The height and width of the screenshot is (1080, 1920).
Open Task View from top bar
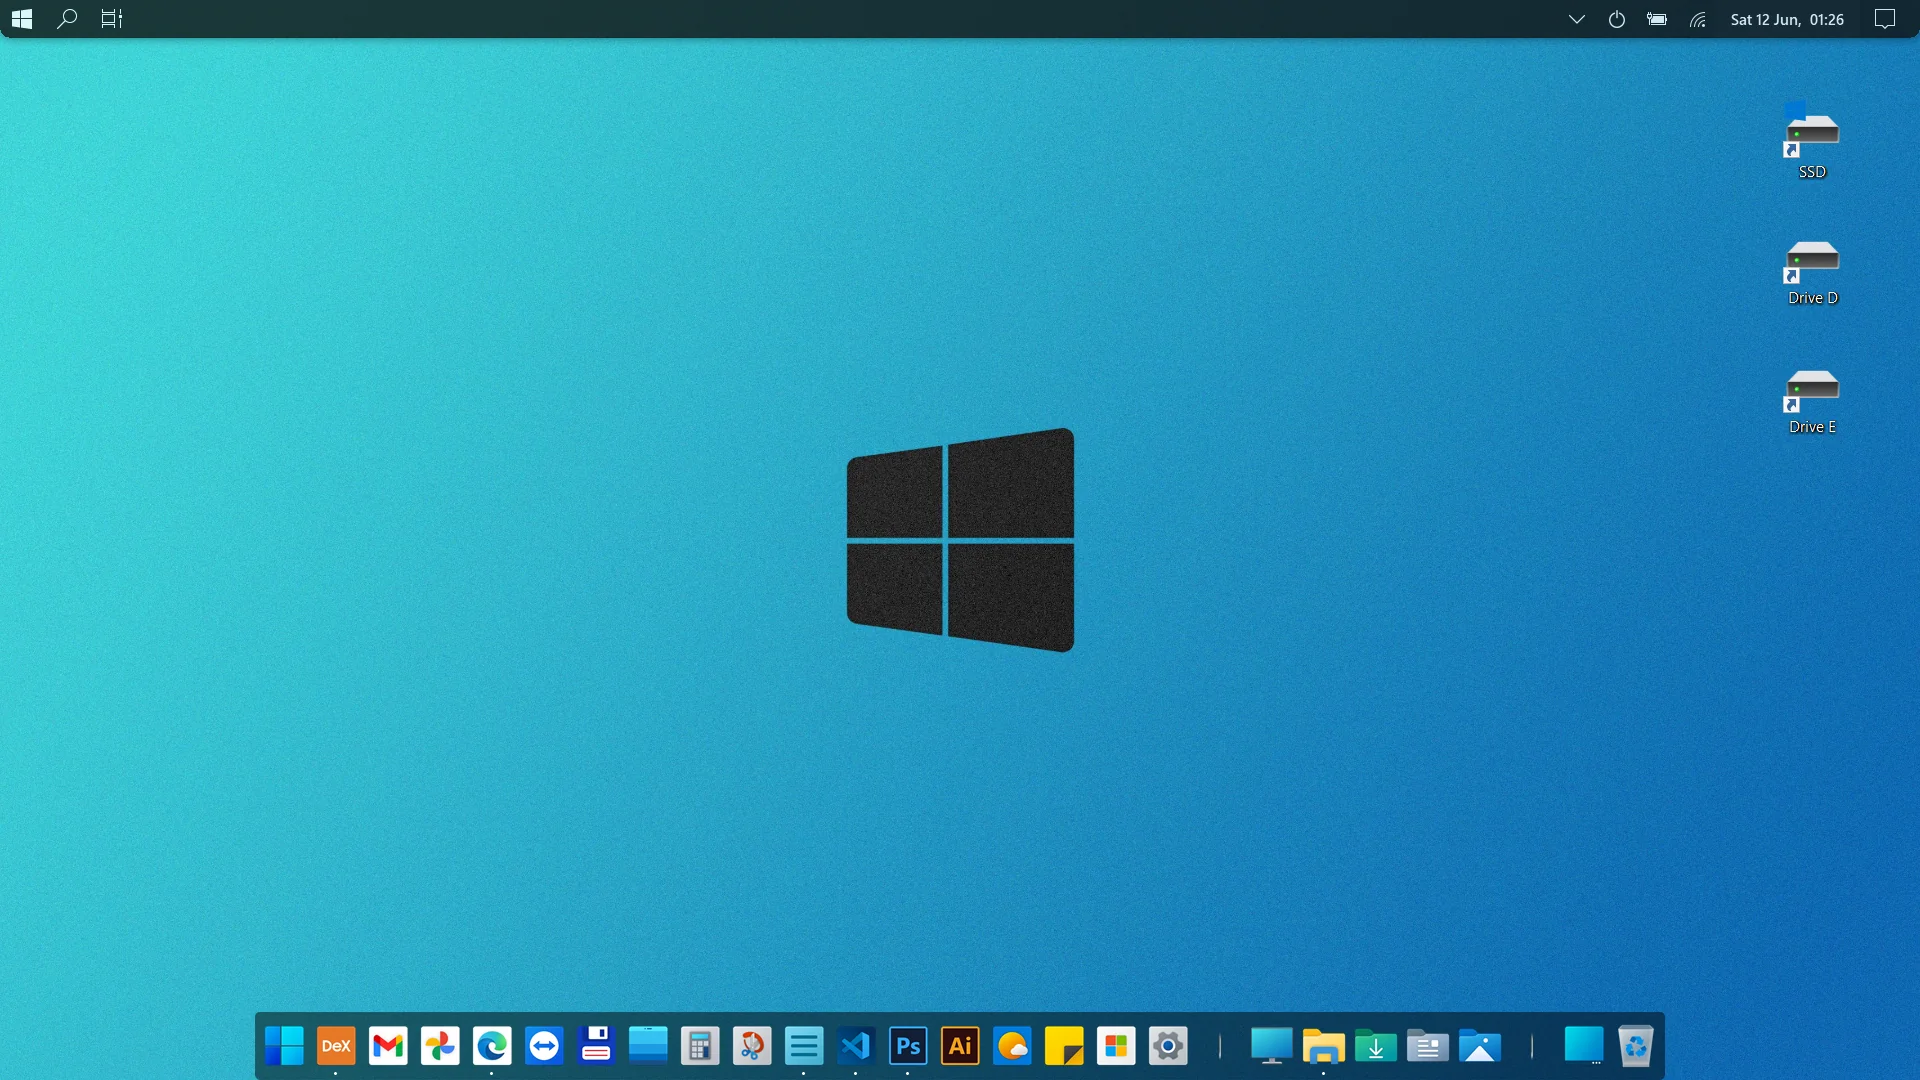pyautogui.click(x=111, y=19)
